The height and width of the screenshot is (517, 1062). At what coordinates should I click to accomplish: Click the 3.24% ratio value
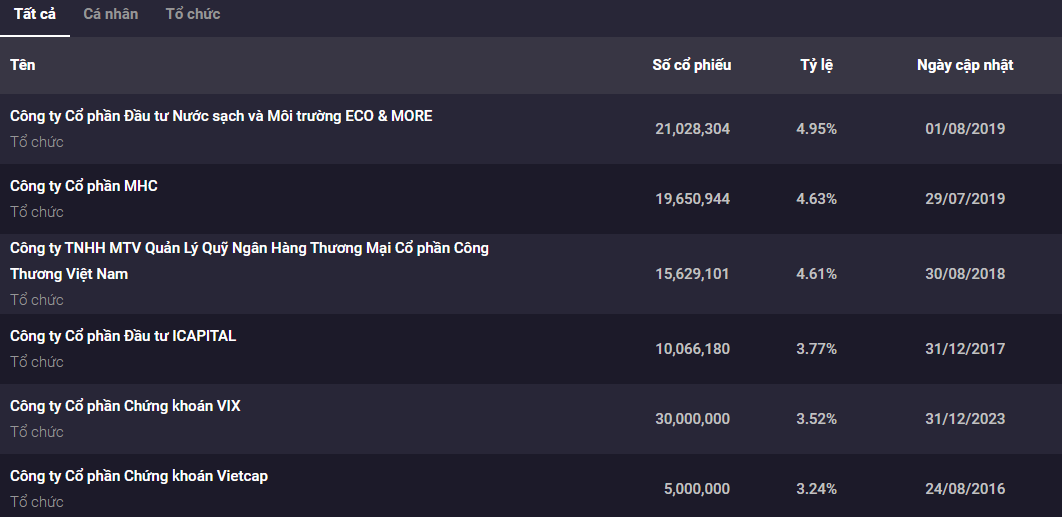point(816,489)
